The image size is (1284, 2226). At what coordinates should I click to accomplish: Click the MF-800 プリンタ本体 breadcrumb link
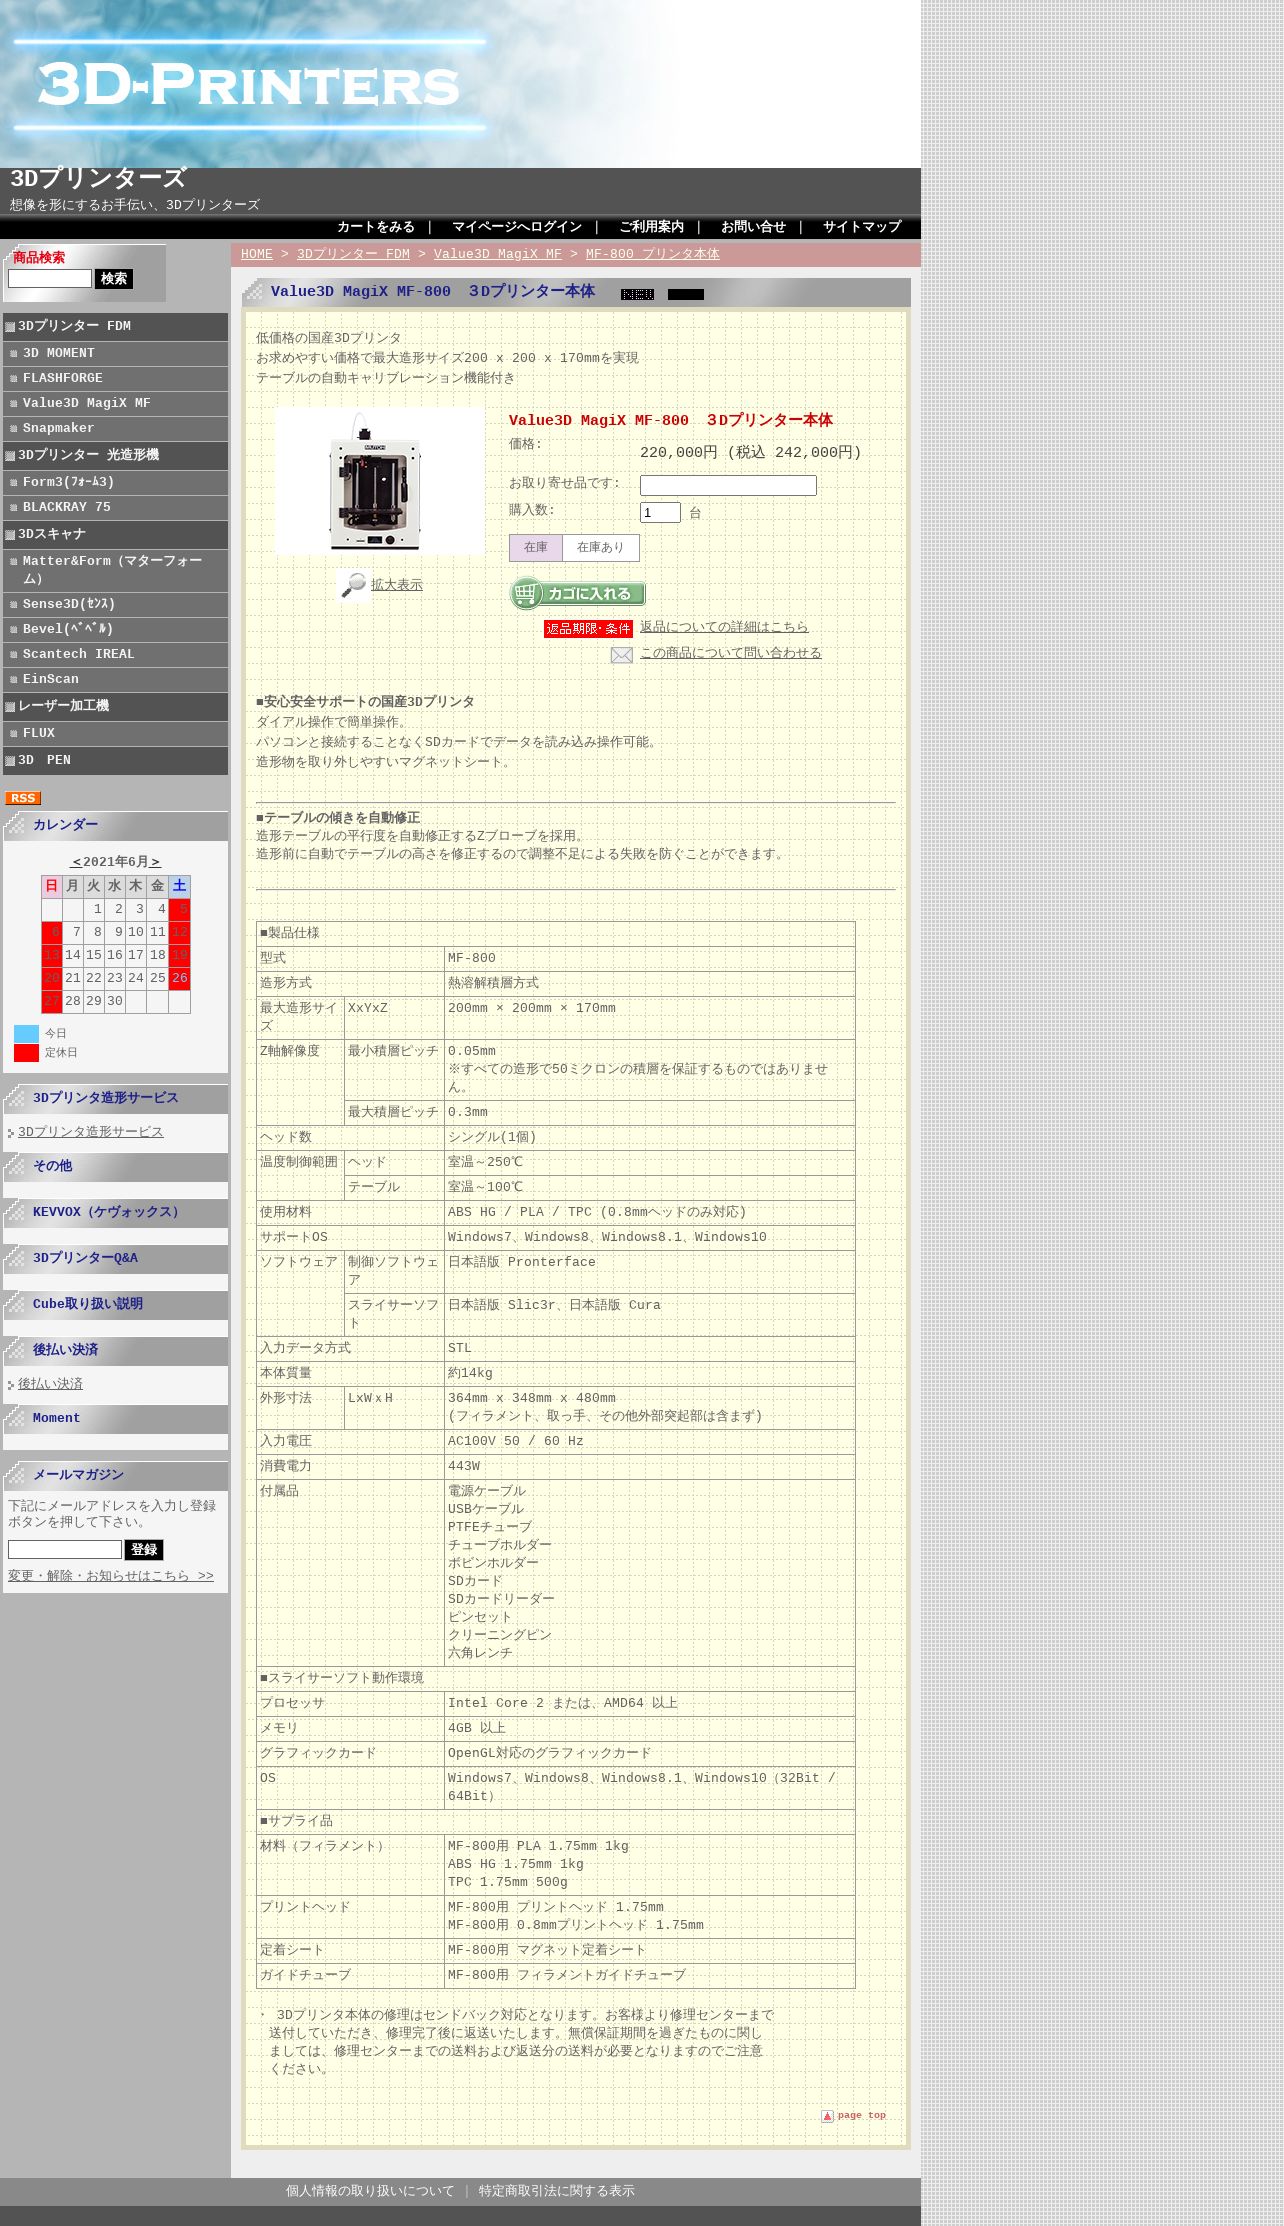coord(653,254)
